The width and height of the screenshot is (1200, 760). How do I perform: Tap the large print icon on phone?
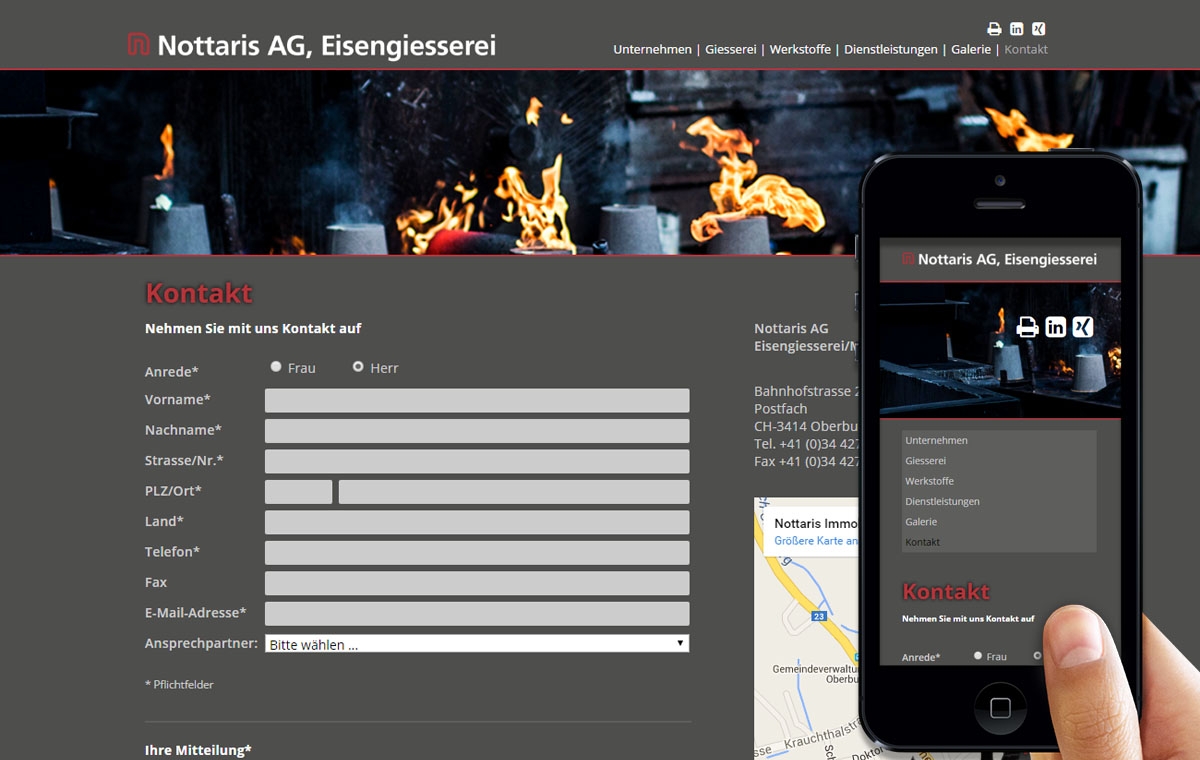1027,327
